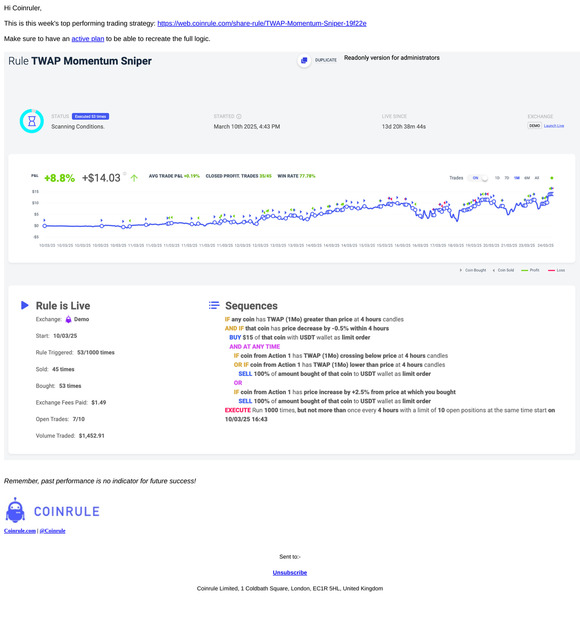Screen dimensions: 580x617
Task: Click the Unsubscribe link
Action: click(290, 573)
